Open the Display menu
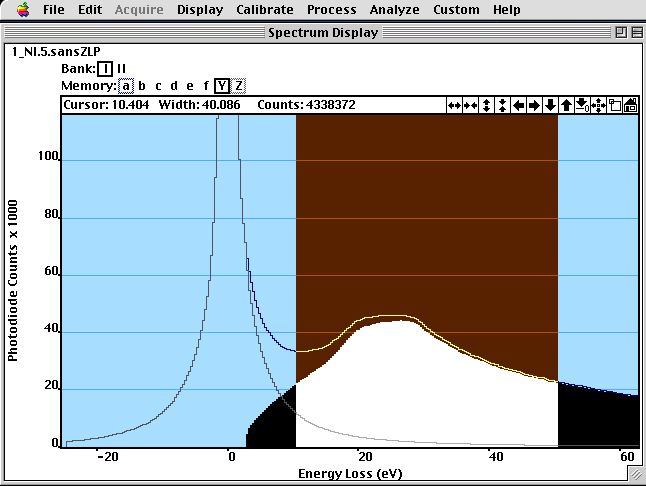 click(200, 9)
